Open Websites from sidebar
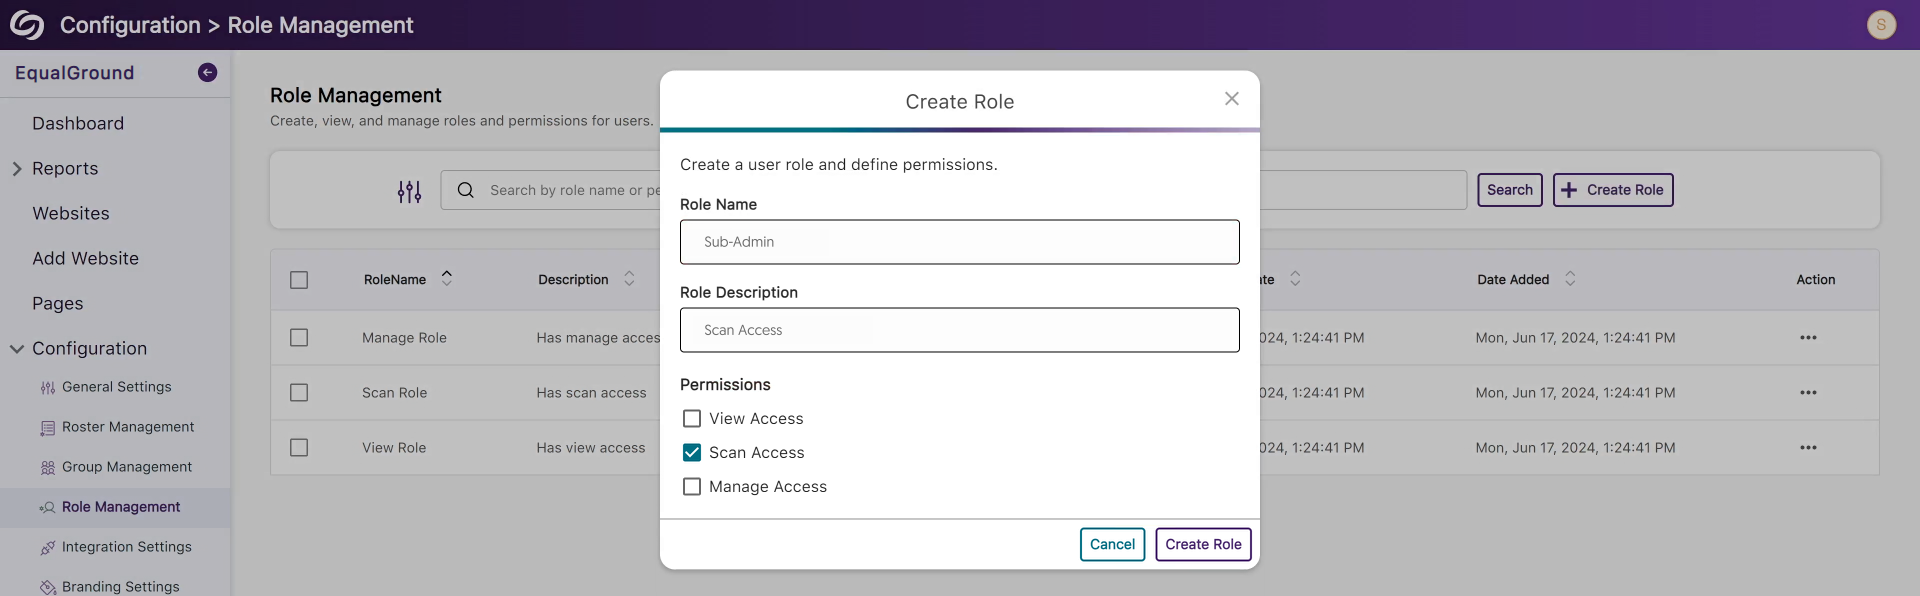Image resolution: width=1920 pixels, height=596 pixels. (x=71, y=214)
